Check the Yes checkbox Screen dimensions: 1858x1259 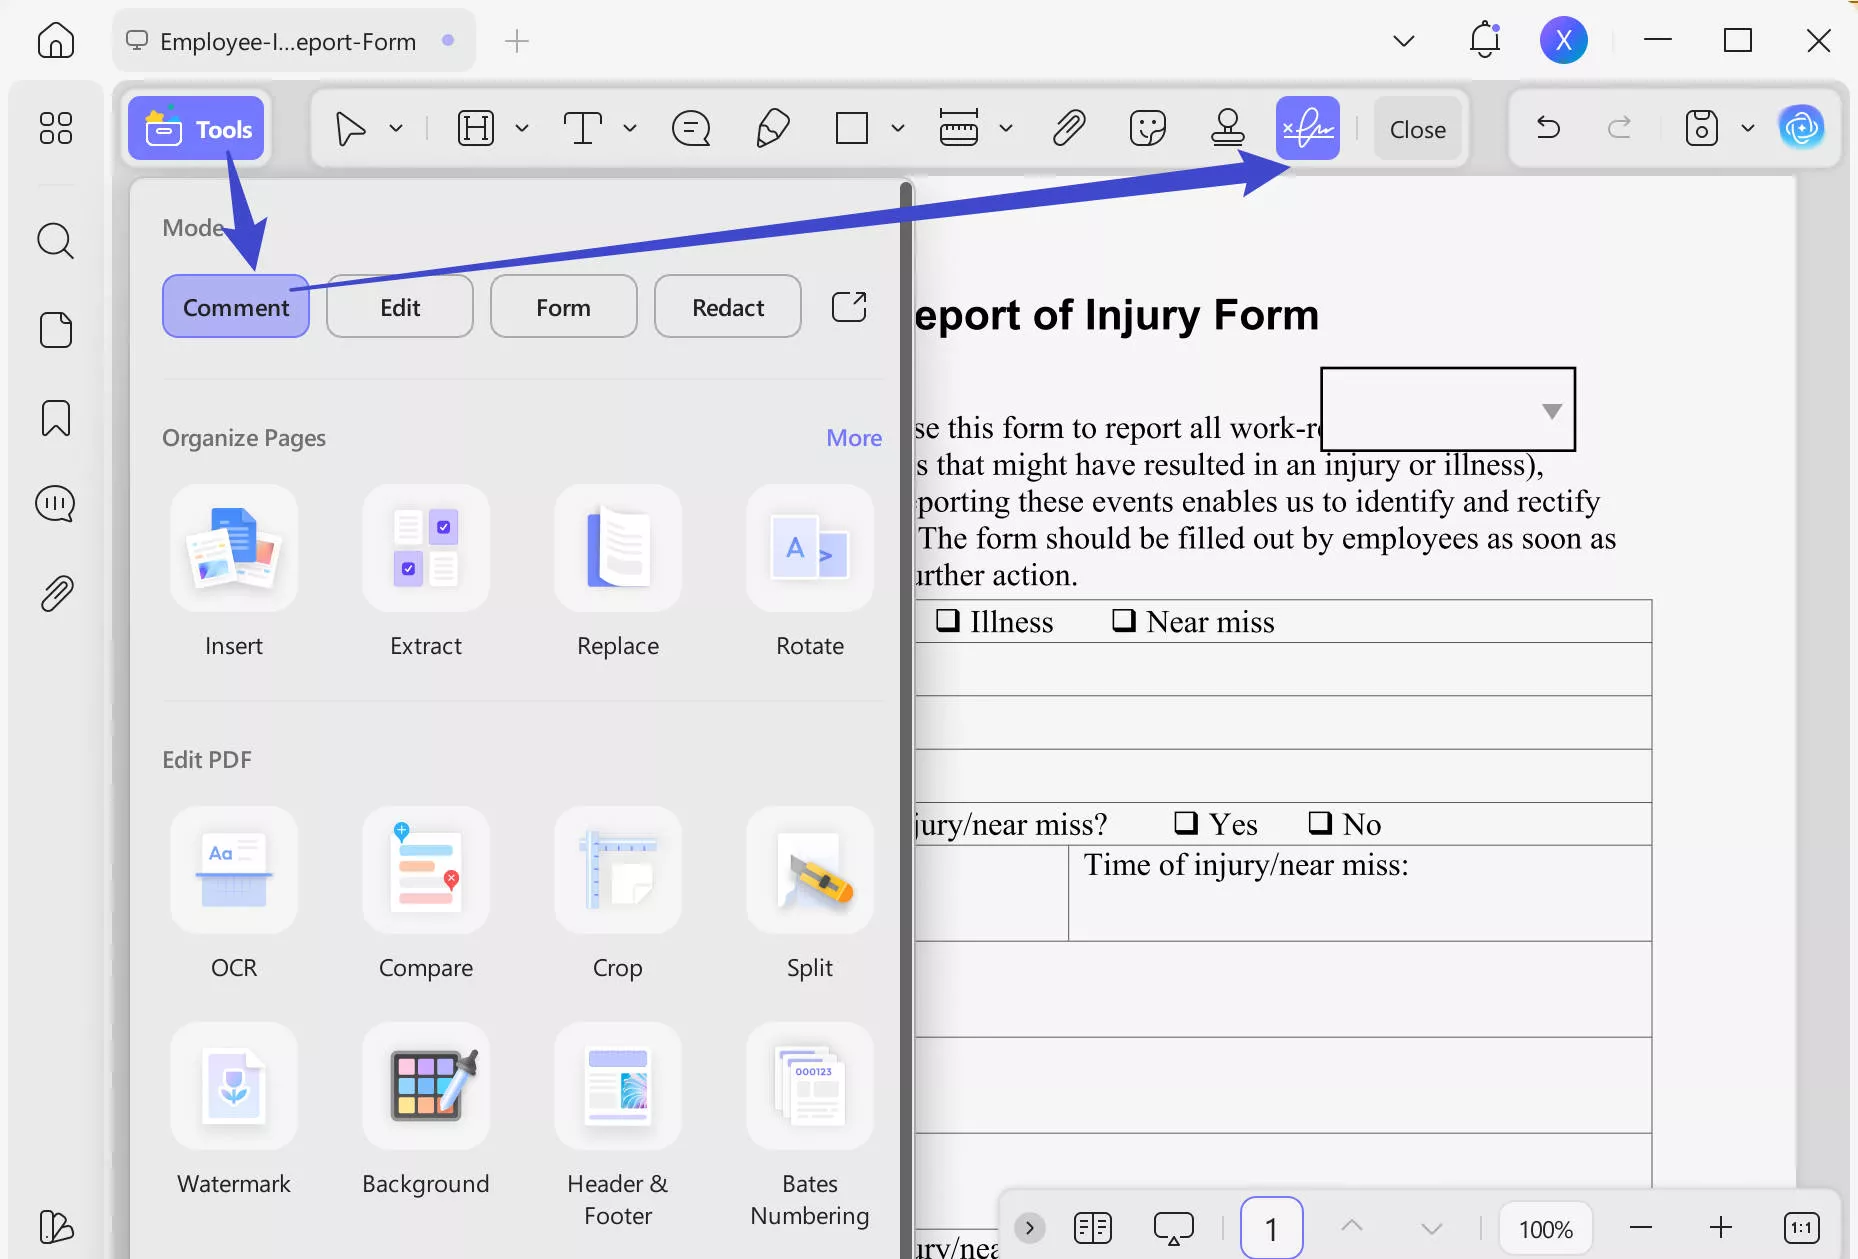click(x=1186, y=823)
